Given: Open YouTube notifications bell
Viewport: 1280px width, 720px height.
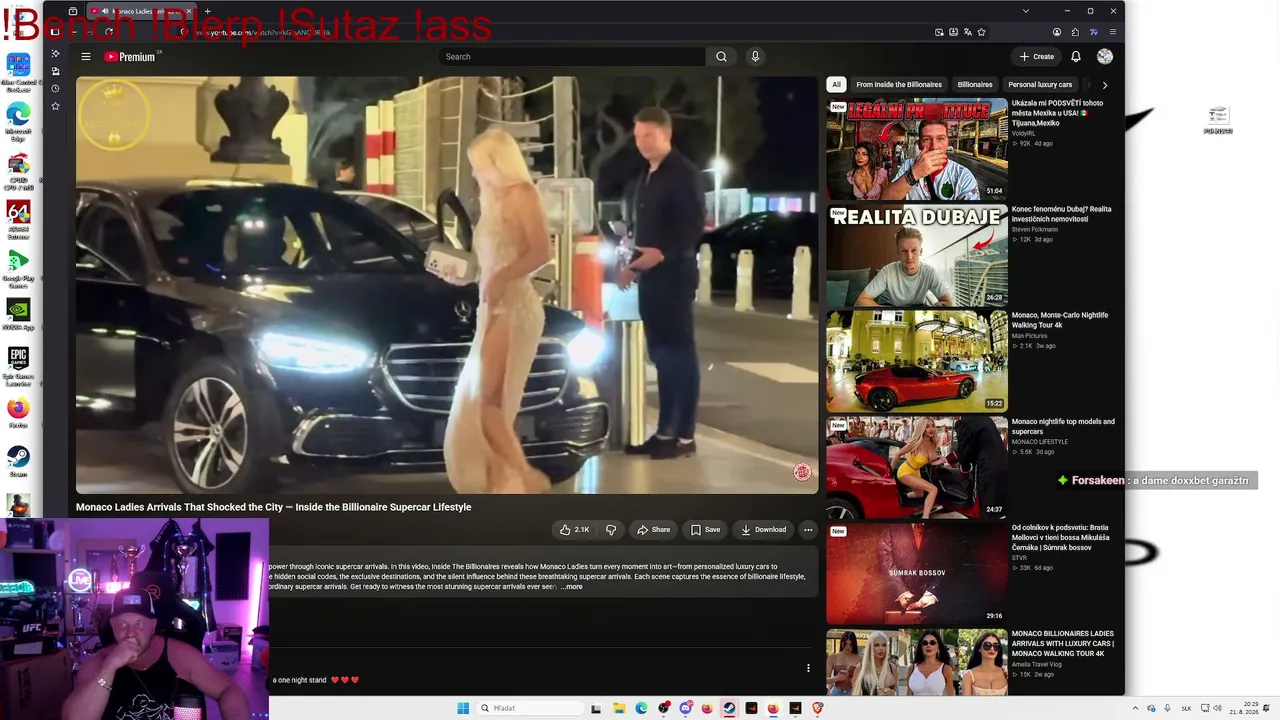Looking at the screenshot, I should tap(1076, 57).
